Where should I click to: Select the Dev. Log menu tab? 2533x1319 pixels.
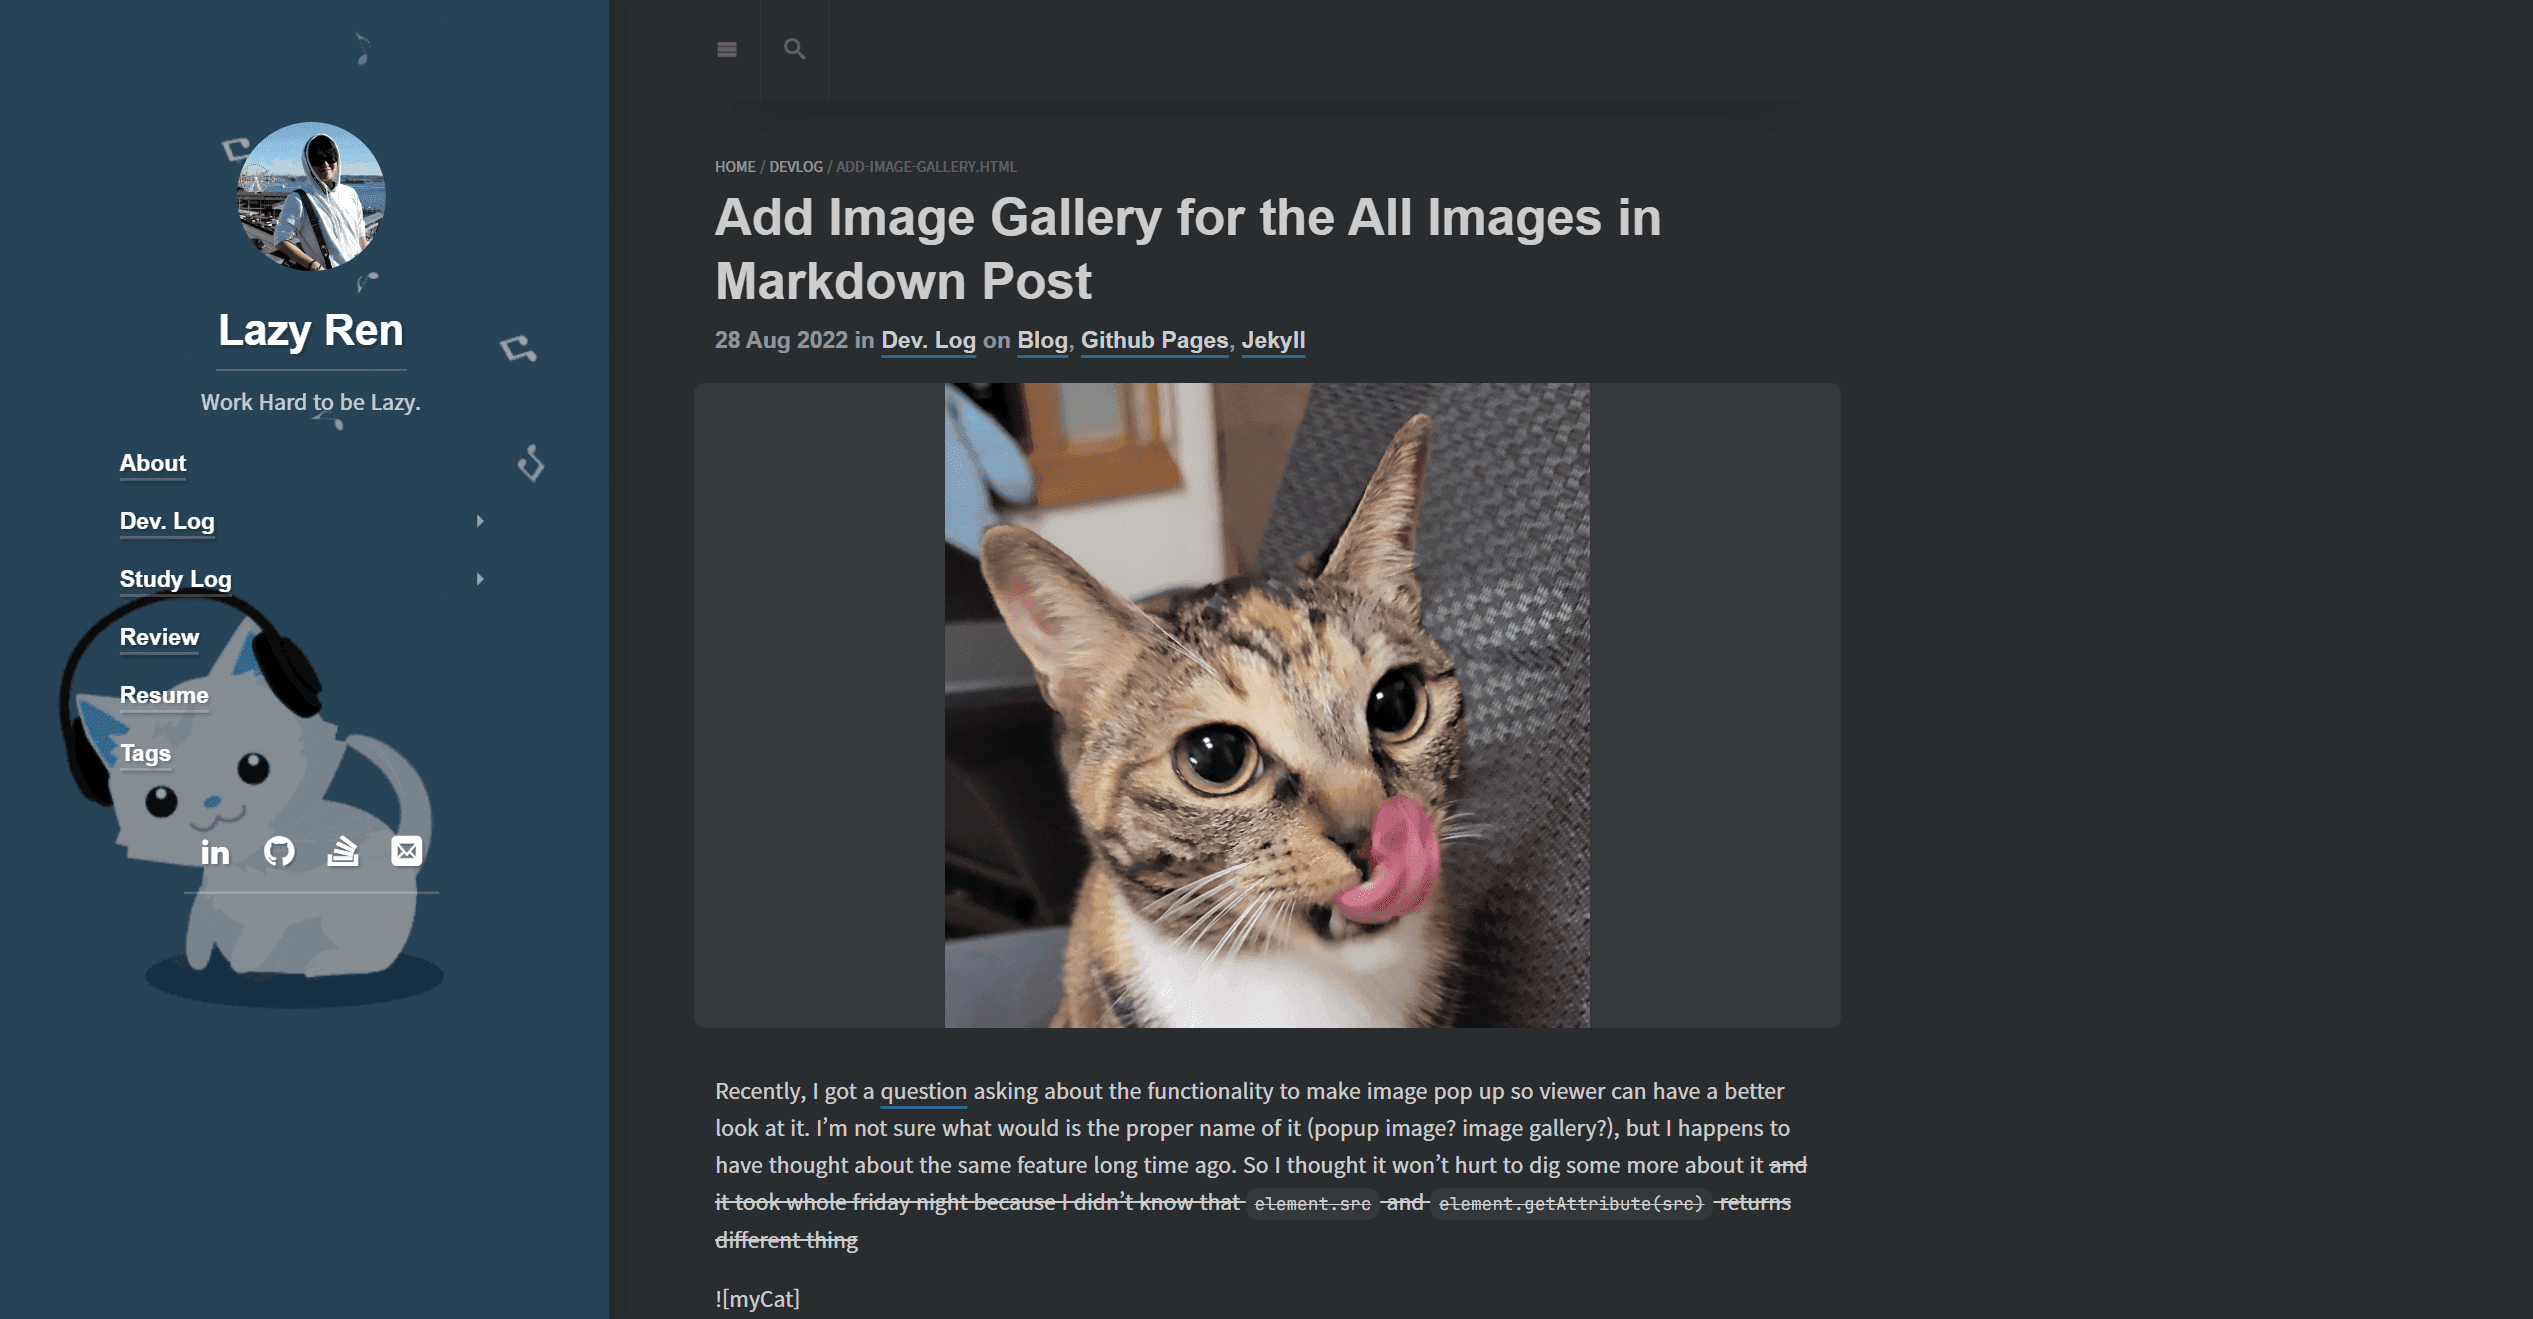tap(168, 520)
